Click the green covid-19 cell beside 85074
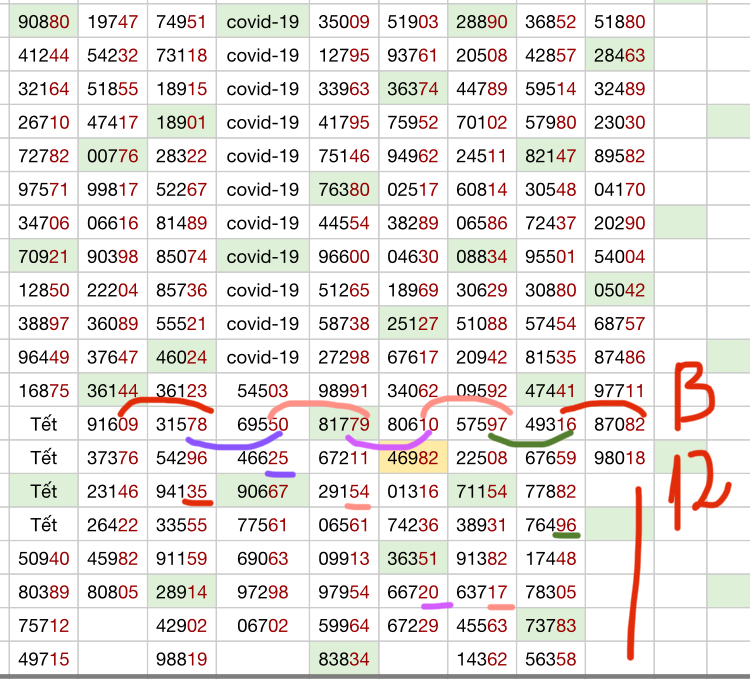The height and width of the screenshot is (695, 750). [262, 256]
